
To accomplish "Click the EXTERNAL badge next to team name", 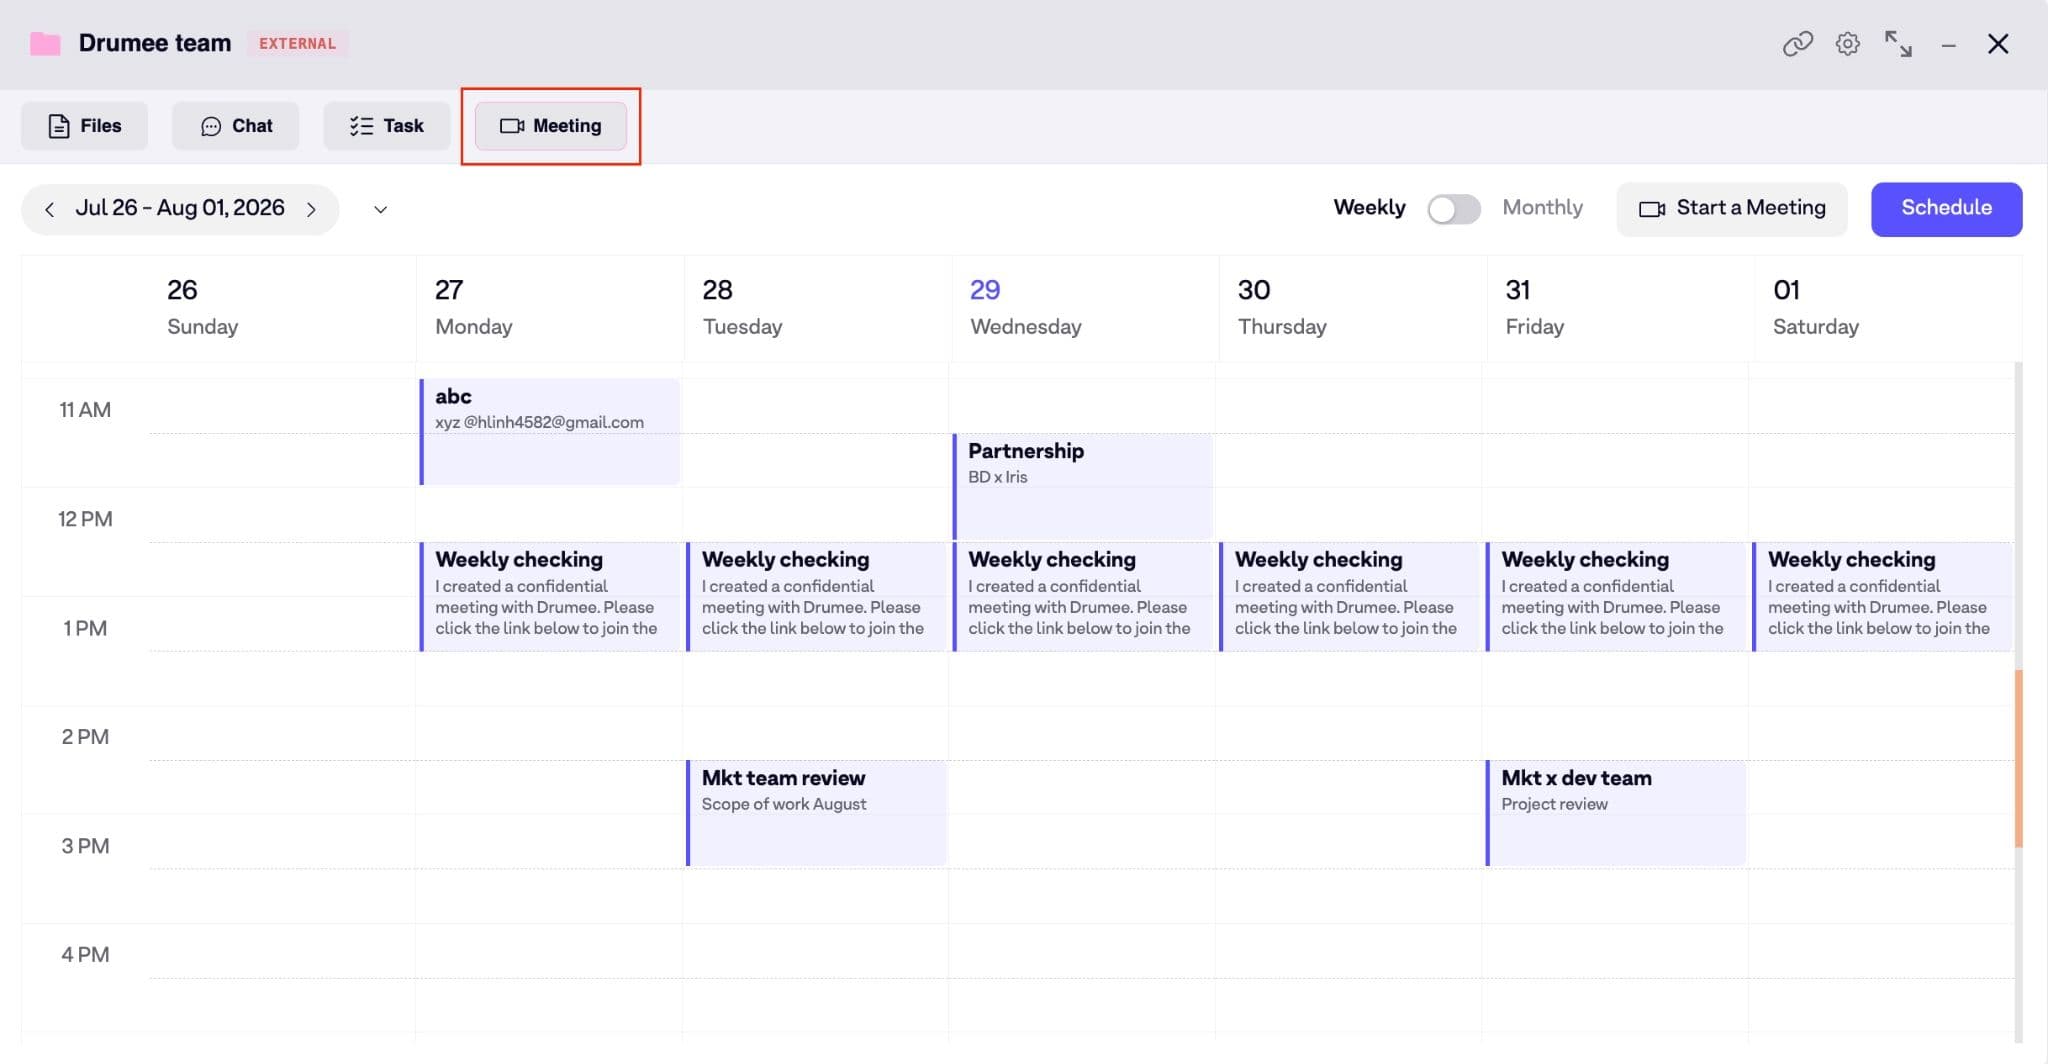I will tap(297, 44).
